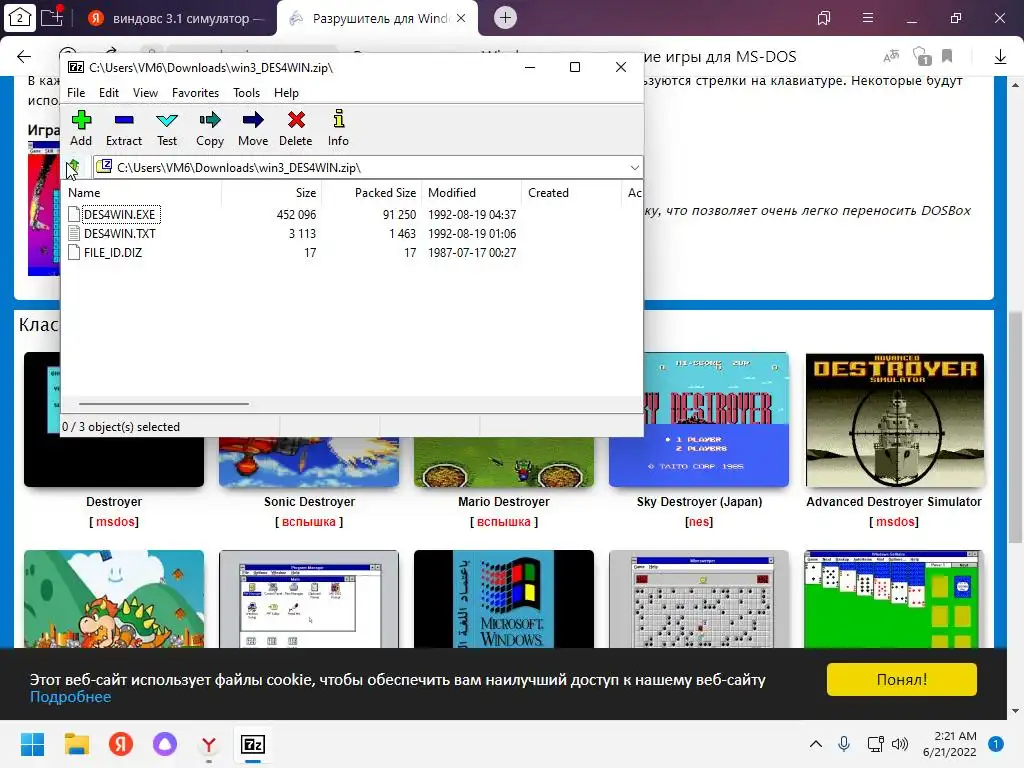Screen dimensions: 1024x768
Task: Open the Solitaire game thumbnail
Action: [x=894, y=599]
